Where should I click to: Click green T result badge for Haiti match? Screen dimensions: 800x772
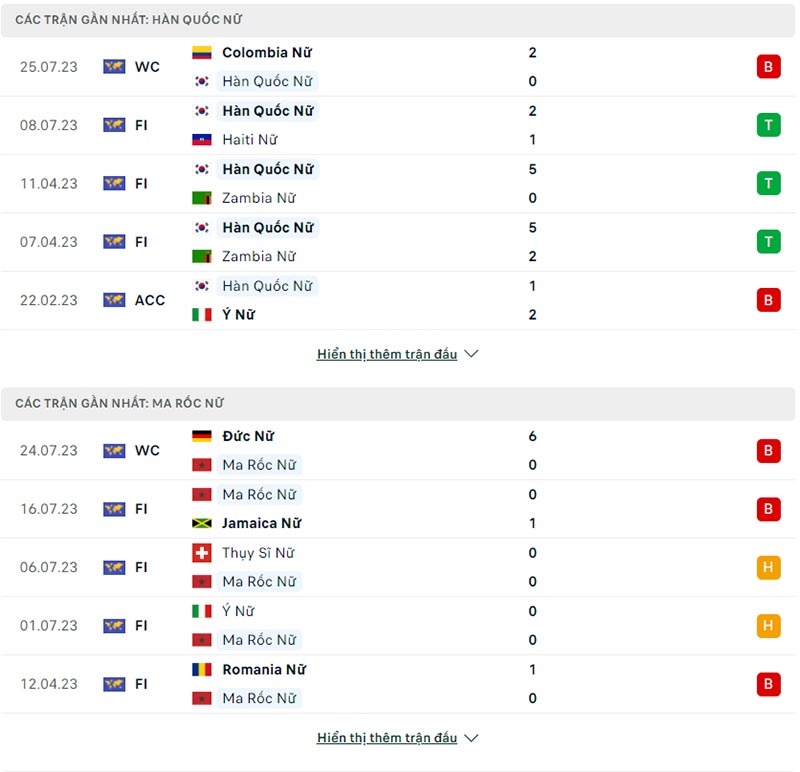click(768, 125)
